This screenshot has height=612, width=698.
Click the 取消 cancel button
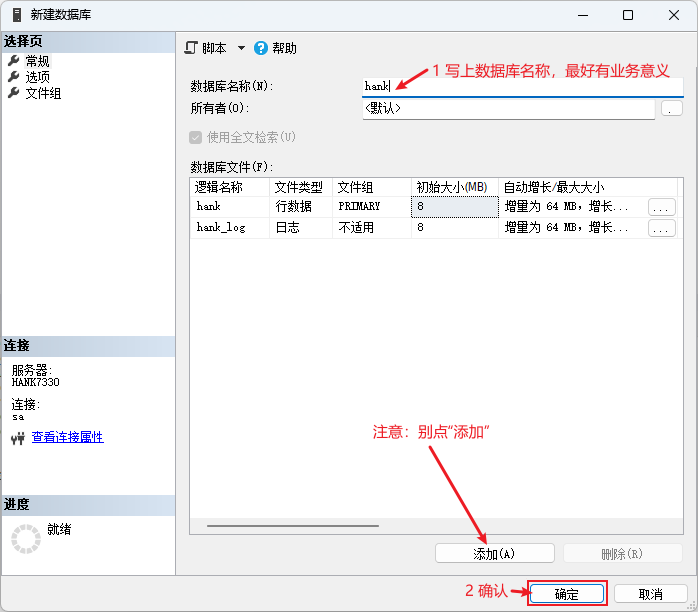[650, 594]
